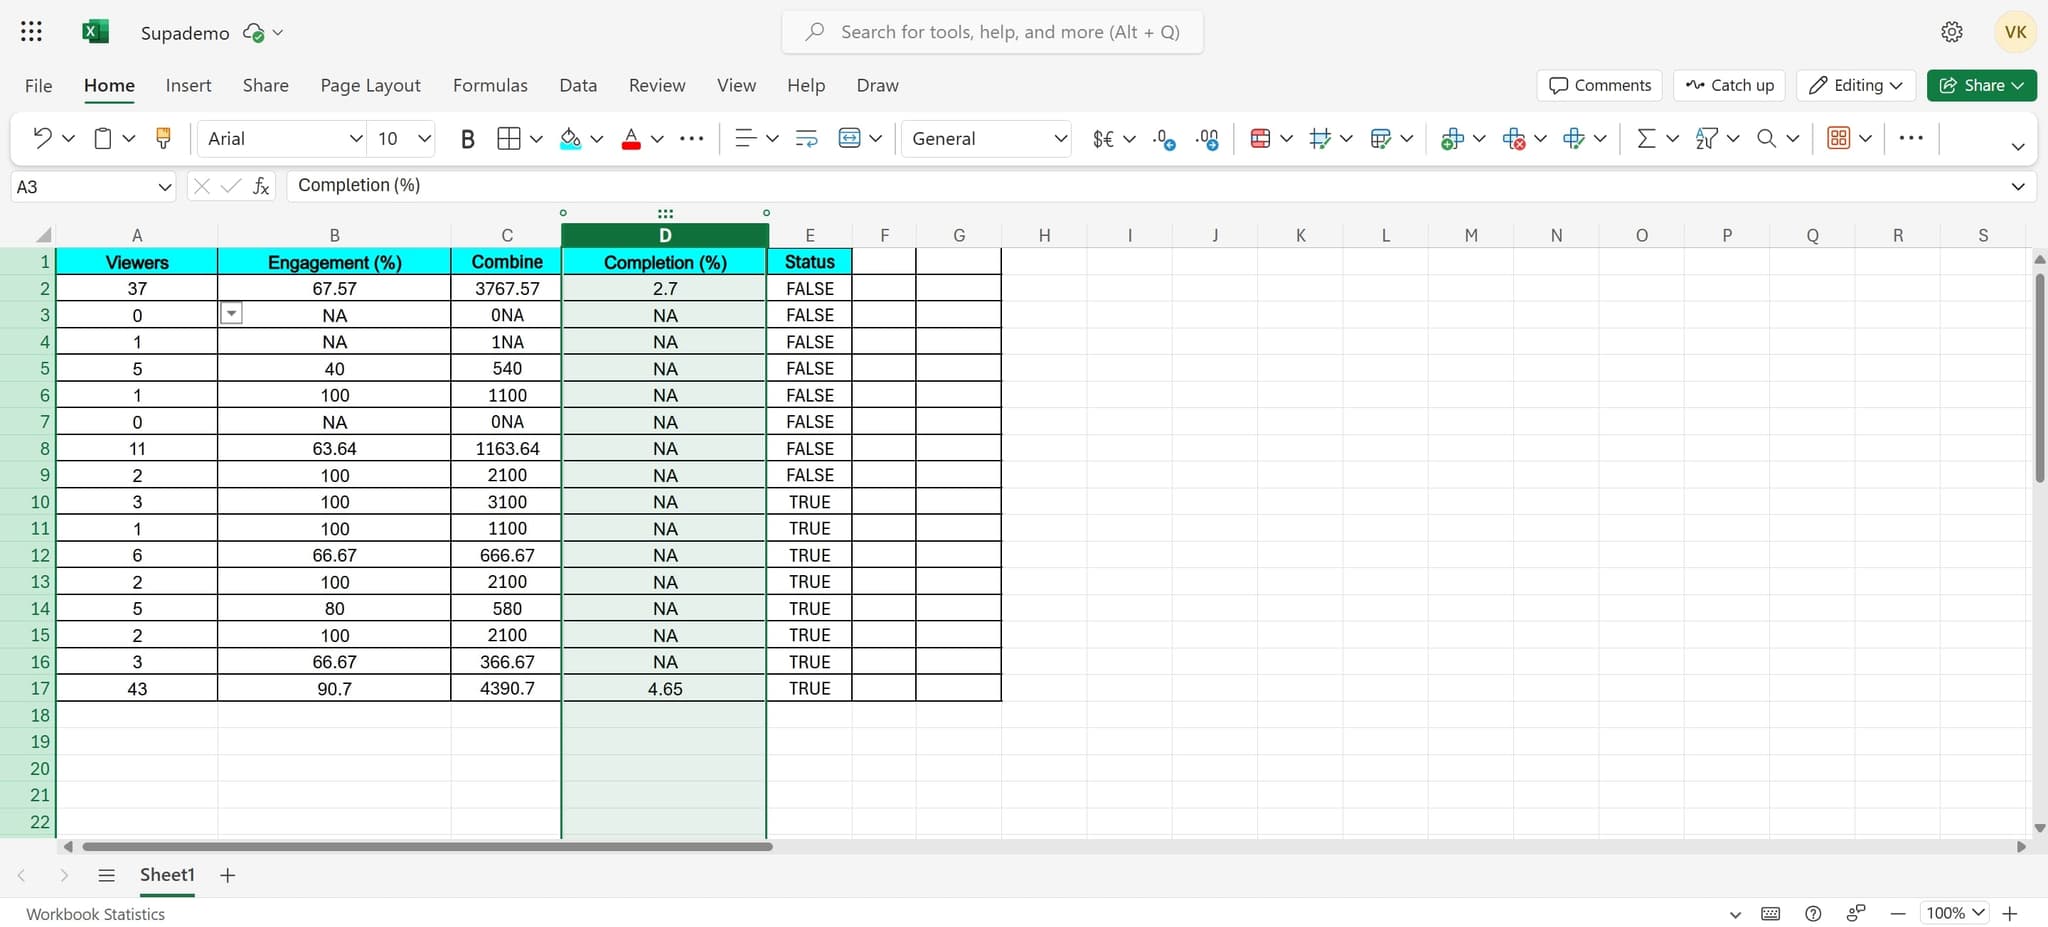This screenshot has width=2048, height=927.
Task: Select the Format Painter tool
Action: click(163, 137)
